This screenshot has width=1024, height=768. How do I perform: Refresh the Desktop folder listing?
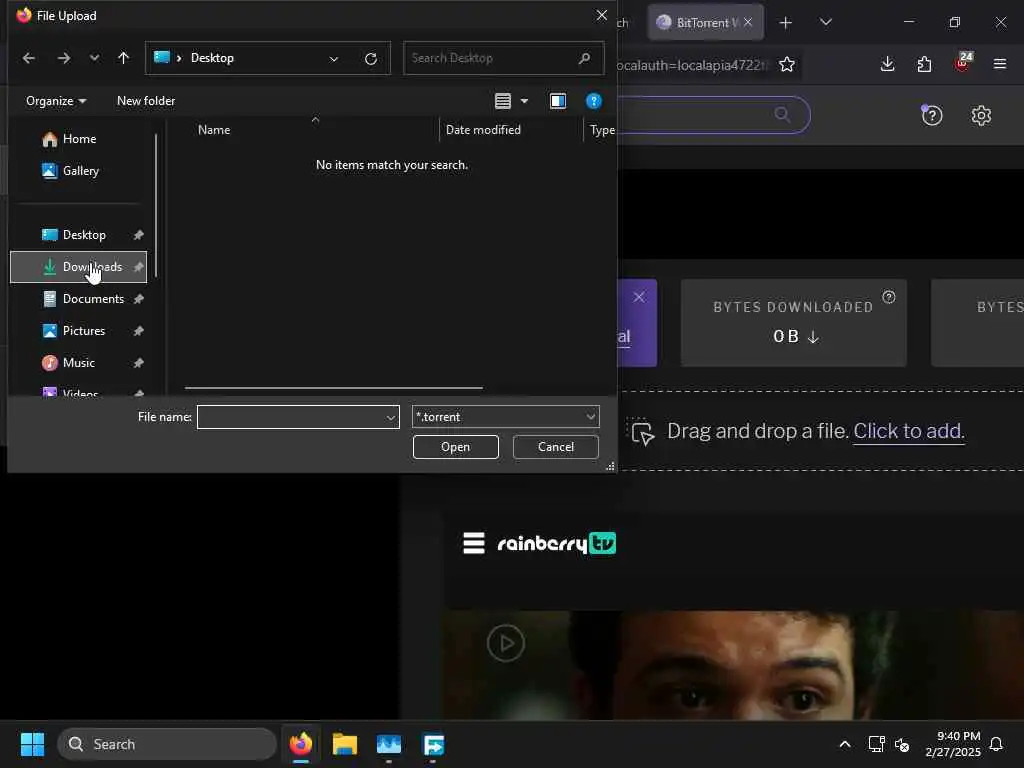(371, 59)
